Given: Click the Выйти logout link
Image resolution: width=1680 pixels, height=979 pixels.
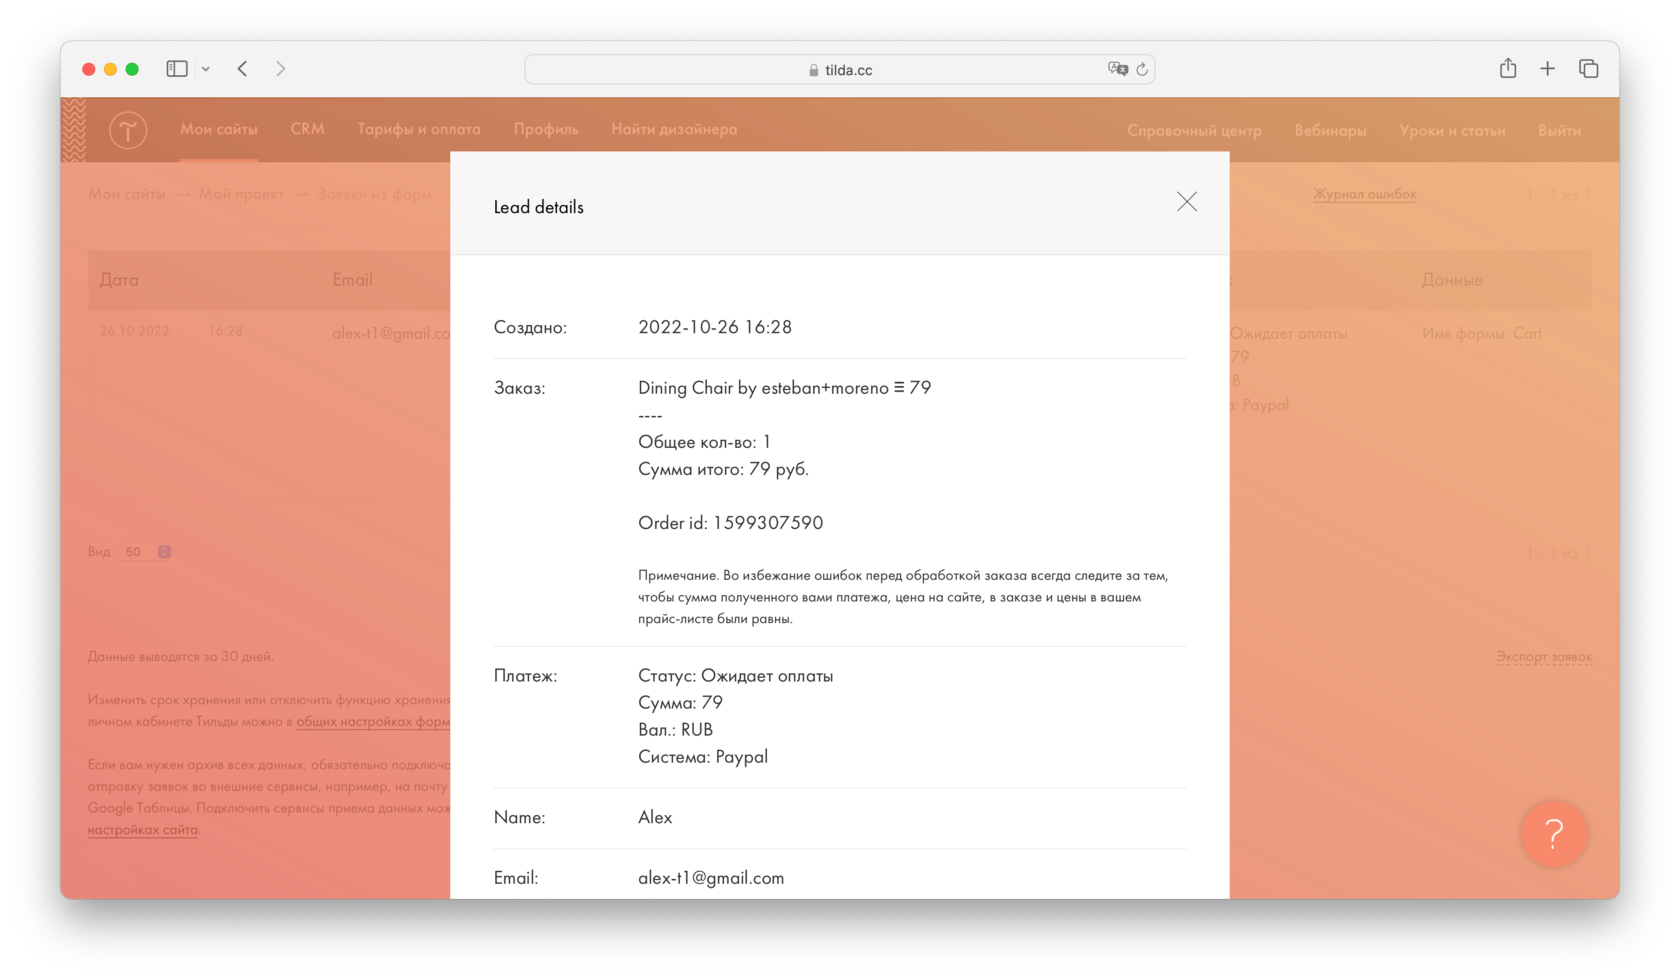Looking at the screenshot, I should click(x=1559, y=130).
